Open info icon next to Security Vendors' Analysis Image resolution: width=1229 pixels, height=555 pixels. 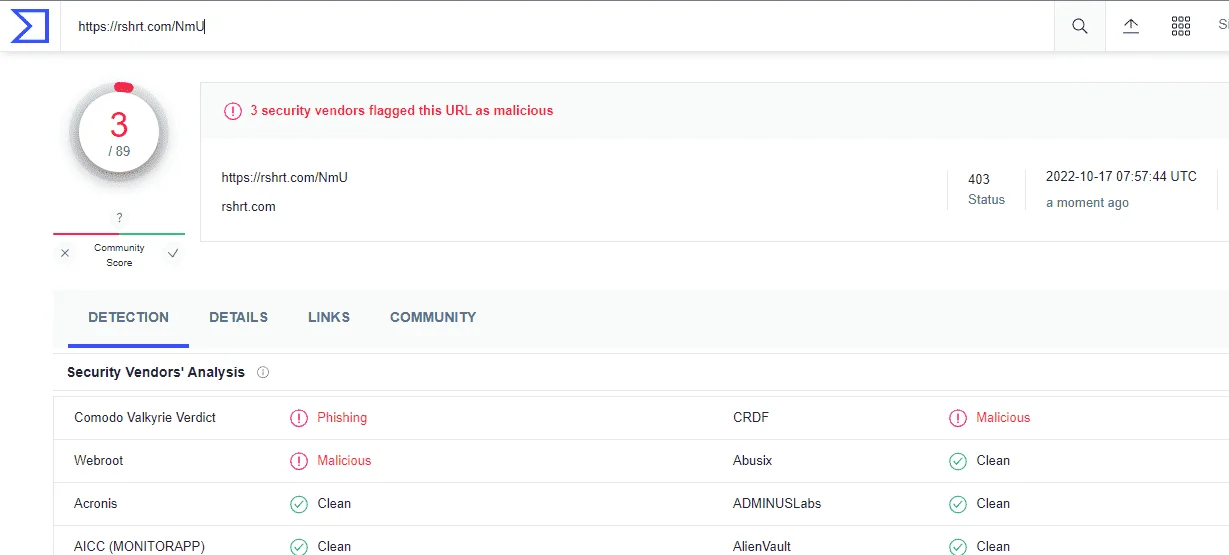click(263, 372)
